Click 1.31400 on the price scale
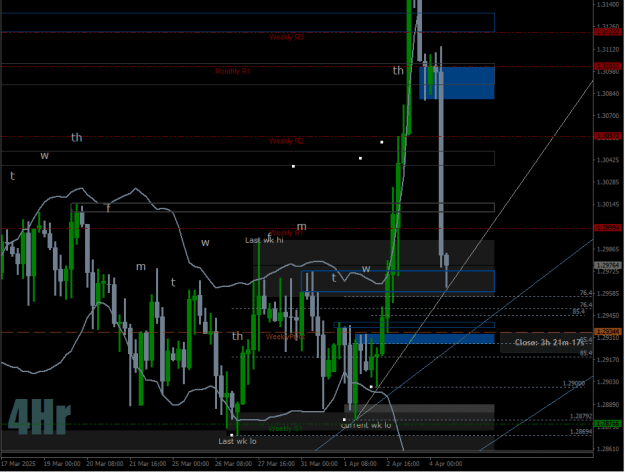 click(x=608, y=4)
